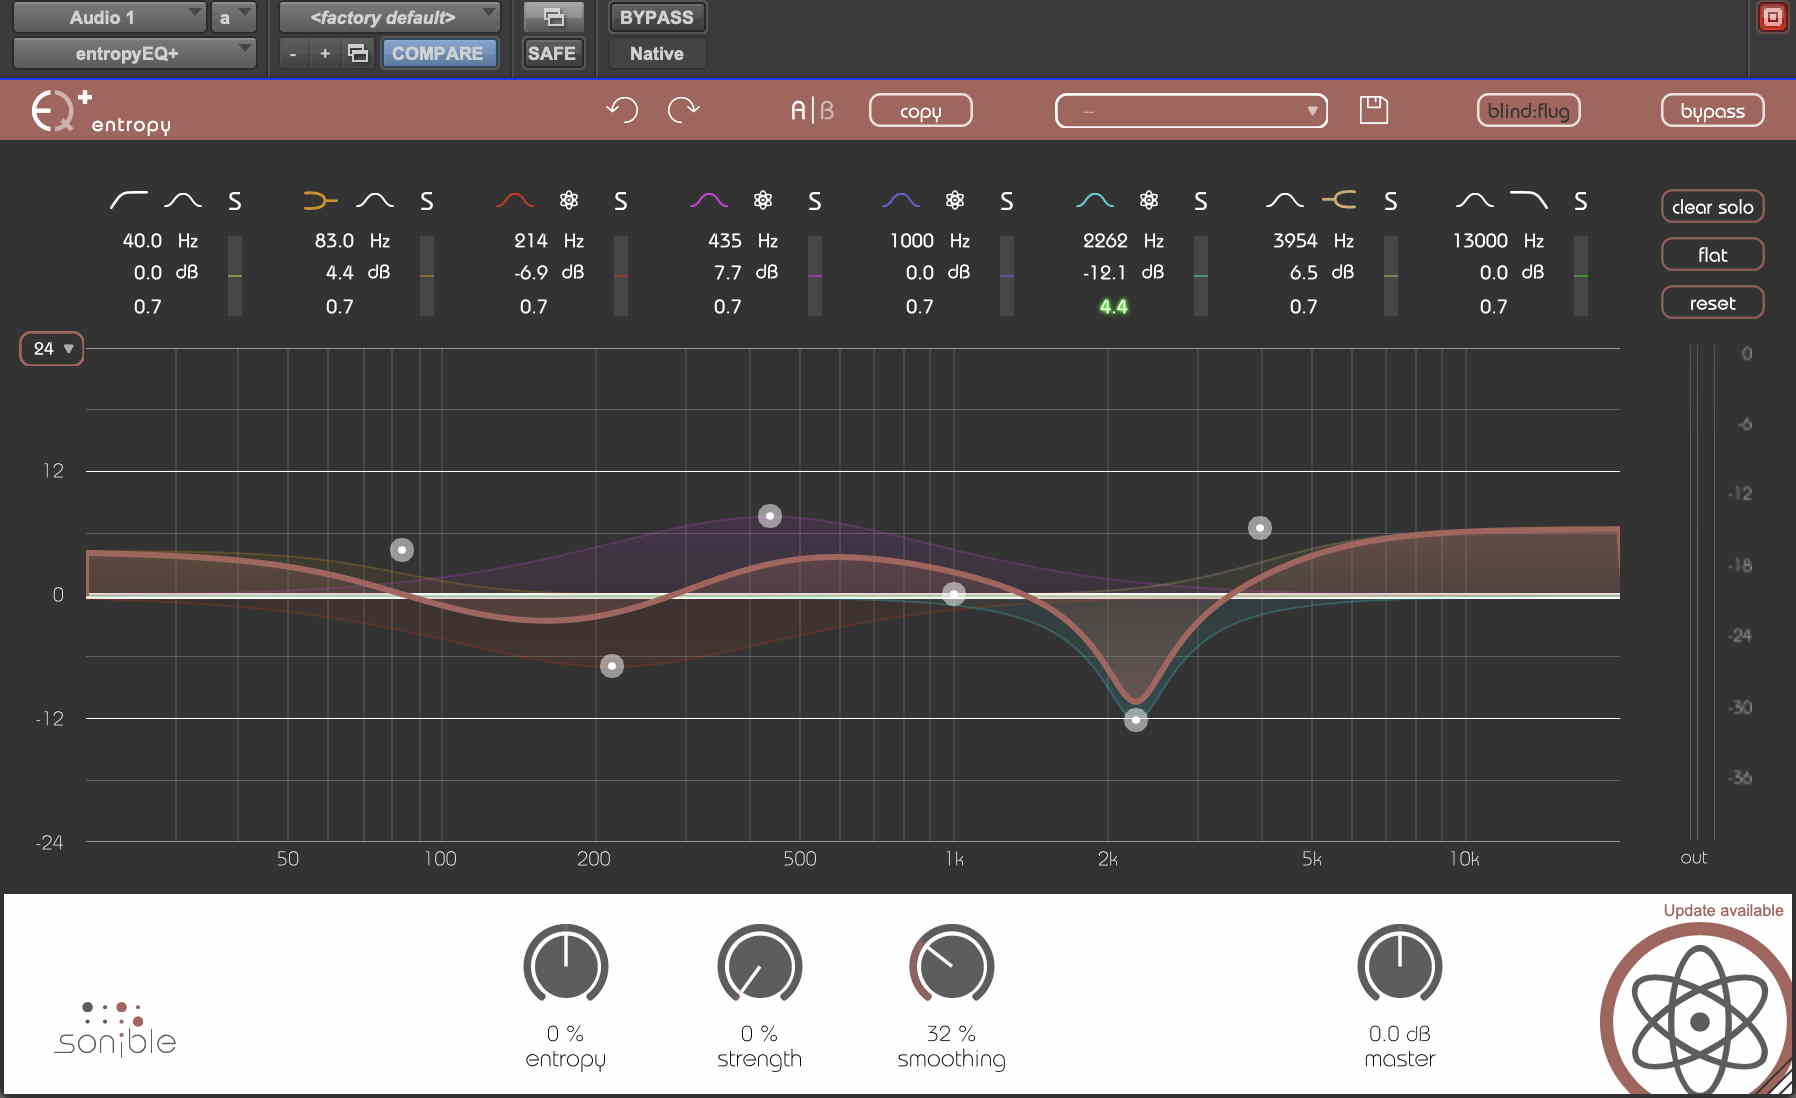The height and width of the screenshot is (1098, 1796).
Task: Click magenta bell icon of 435 Hz band
Action: click(709, 200)
